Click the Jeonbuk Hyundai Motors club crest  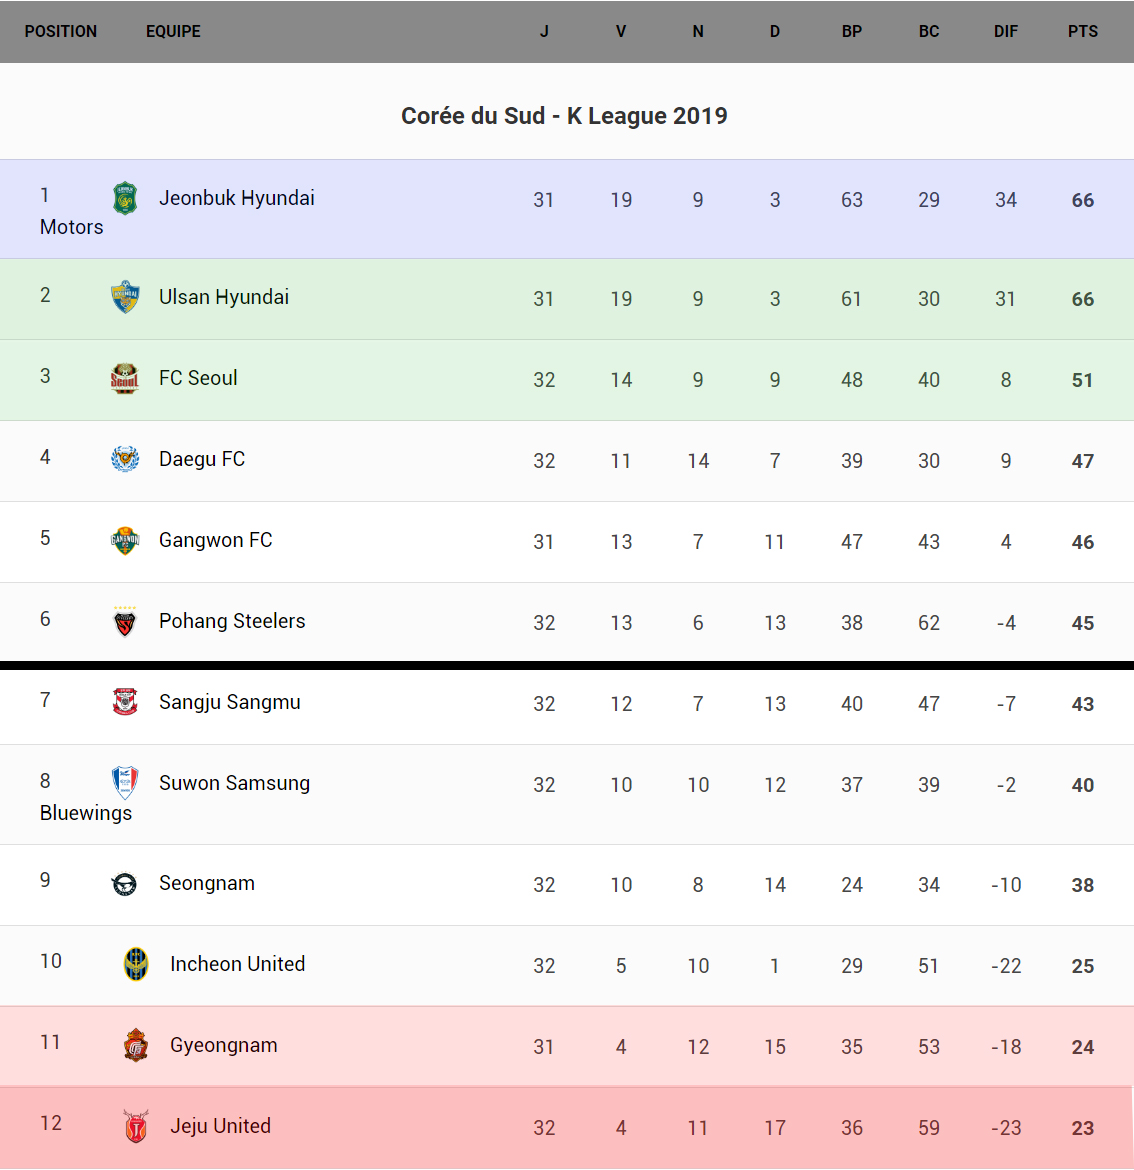click(x=125, y=198)
